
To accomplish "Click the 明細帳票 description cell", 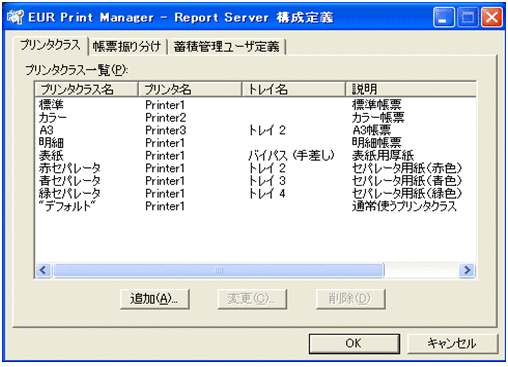I will [377, 143].
